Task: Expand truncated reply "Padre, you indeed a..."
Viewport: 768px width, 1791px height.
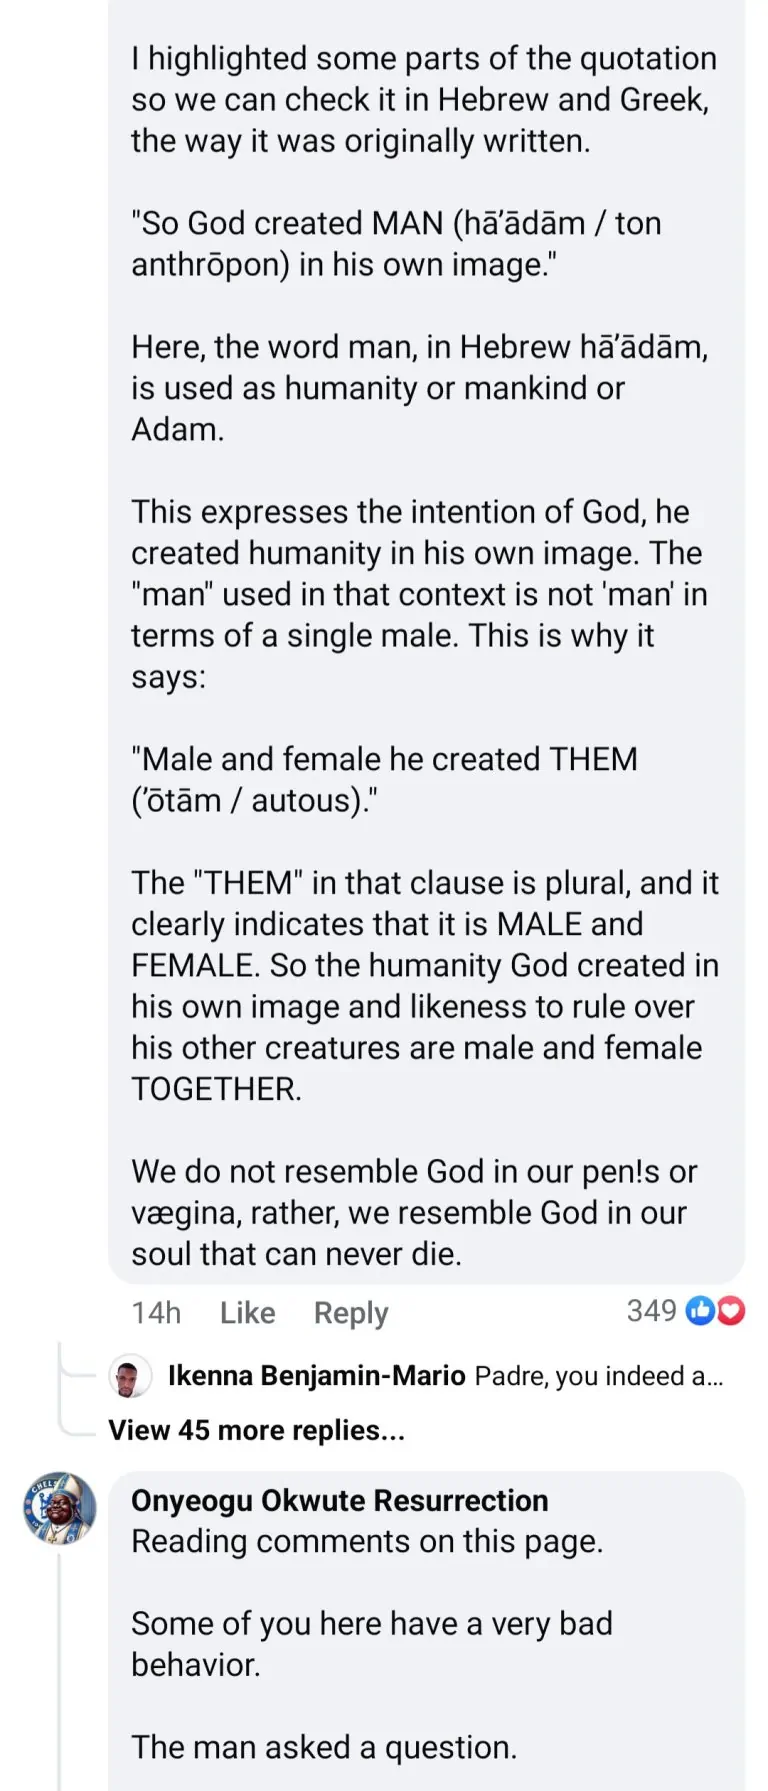Action: (x=598, y=1376)
